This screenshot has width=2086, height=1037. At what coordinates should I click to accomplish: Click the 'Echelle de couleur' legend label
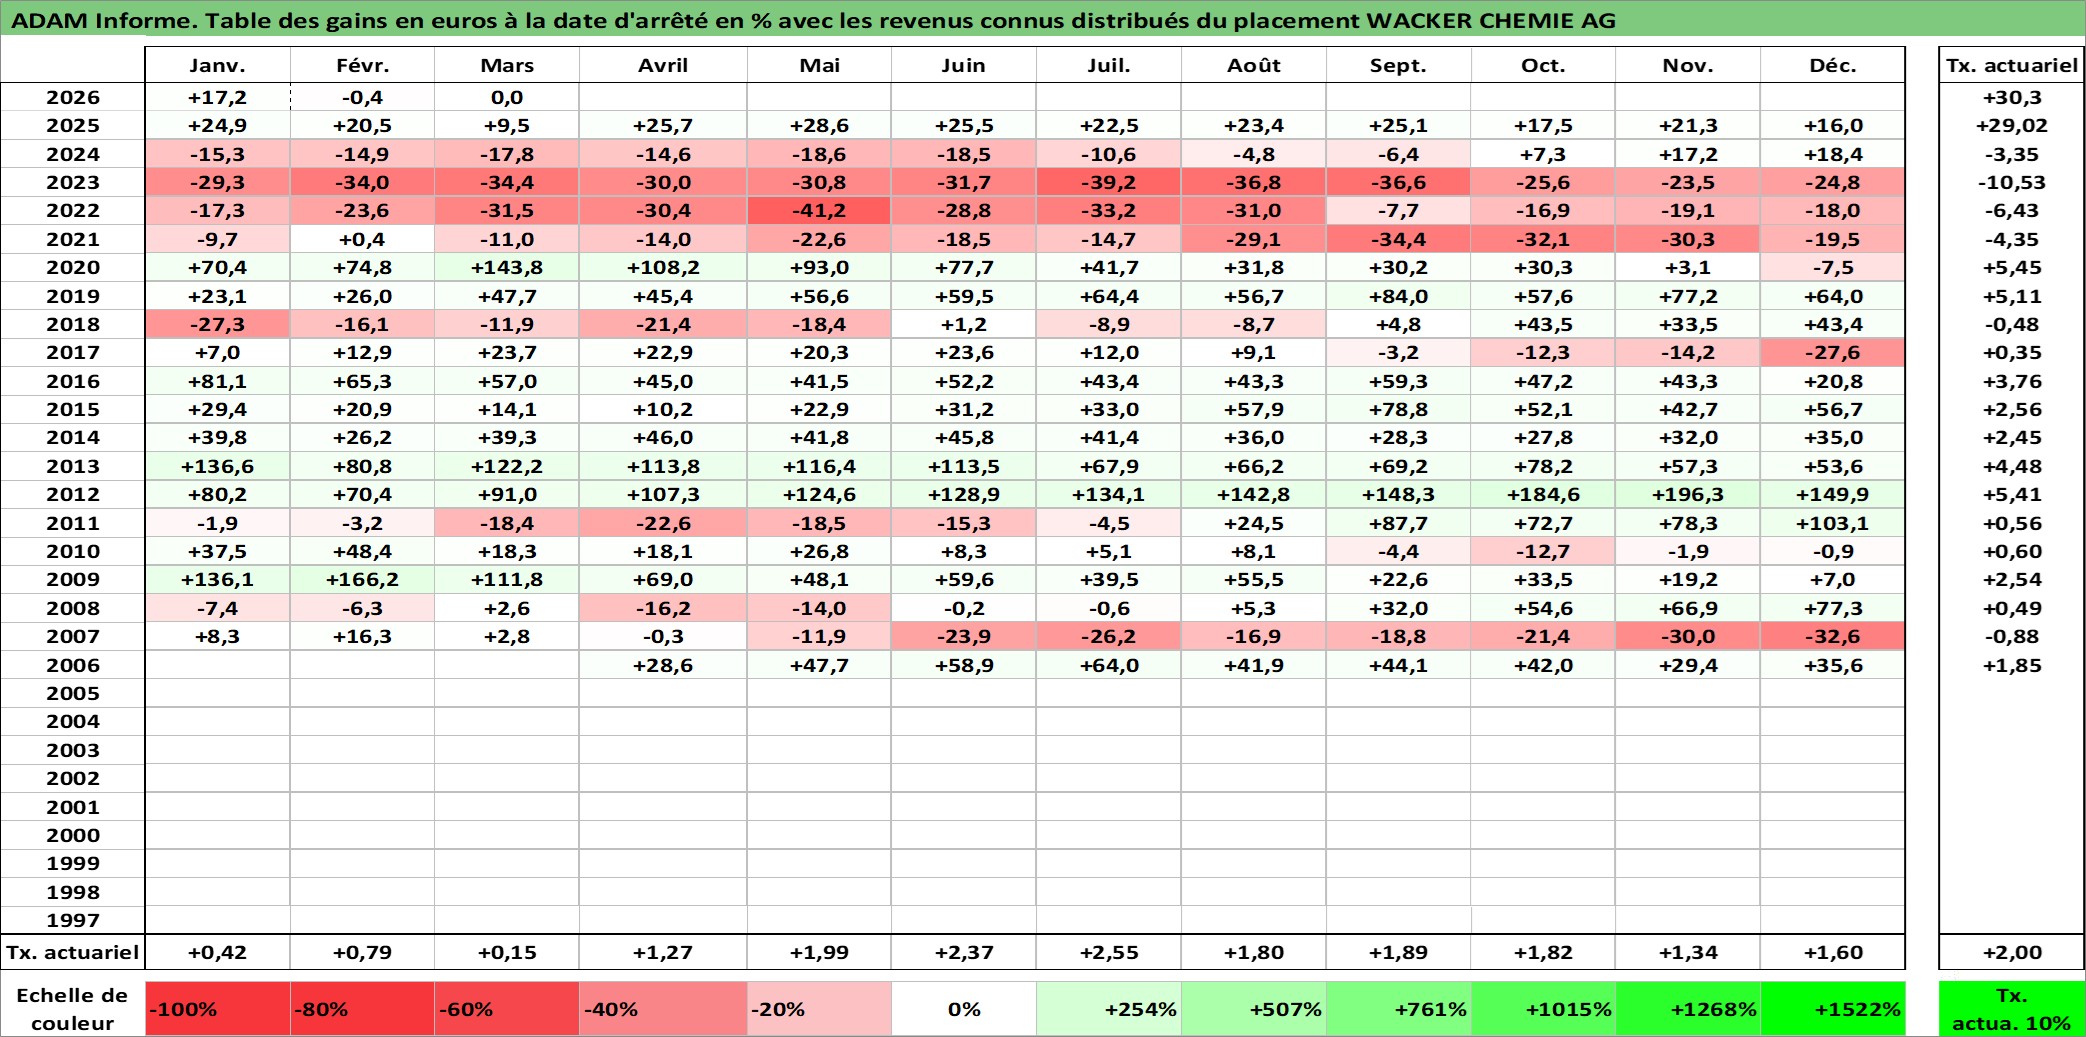pos(72,1009)
